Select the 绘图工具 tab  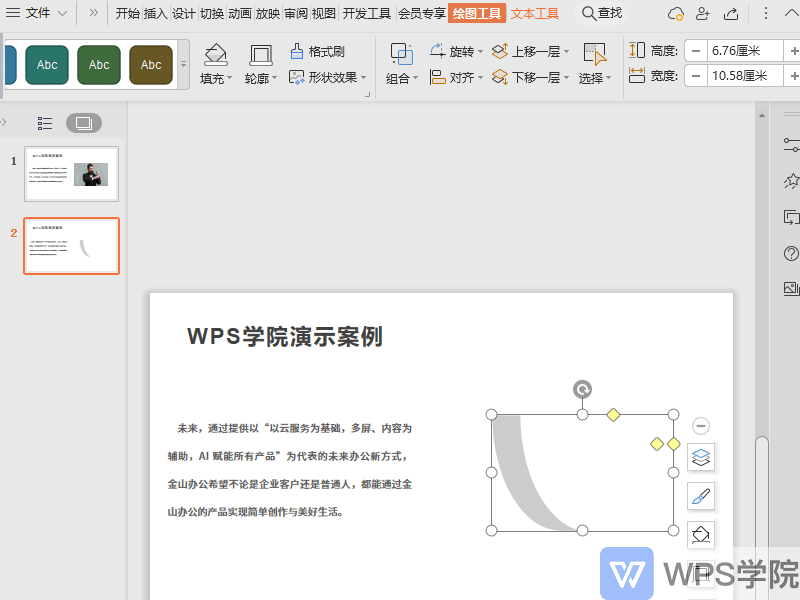coord(477,13)
